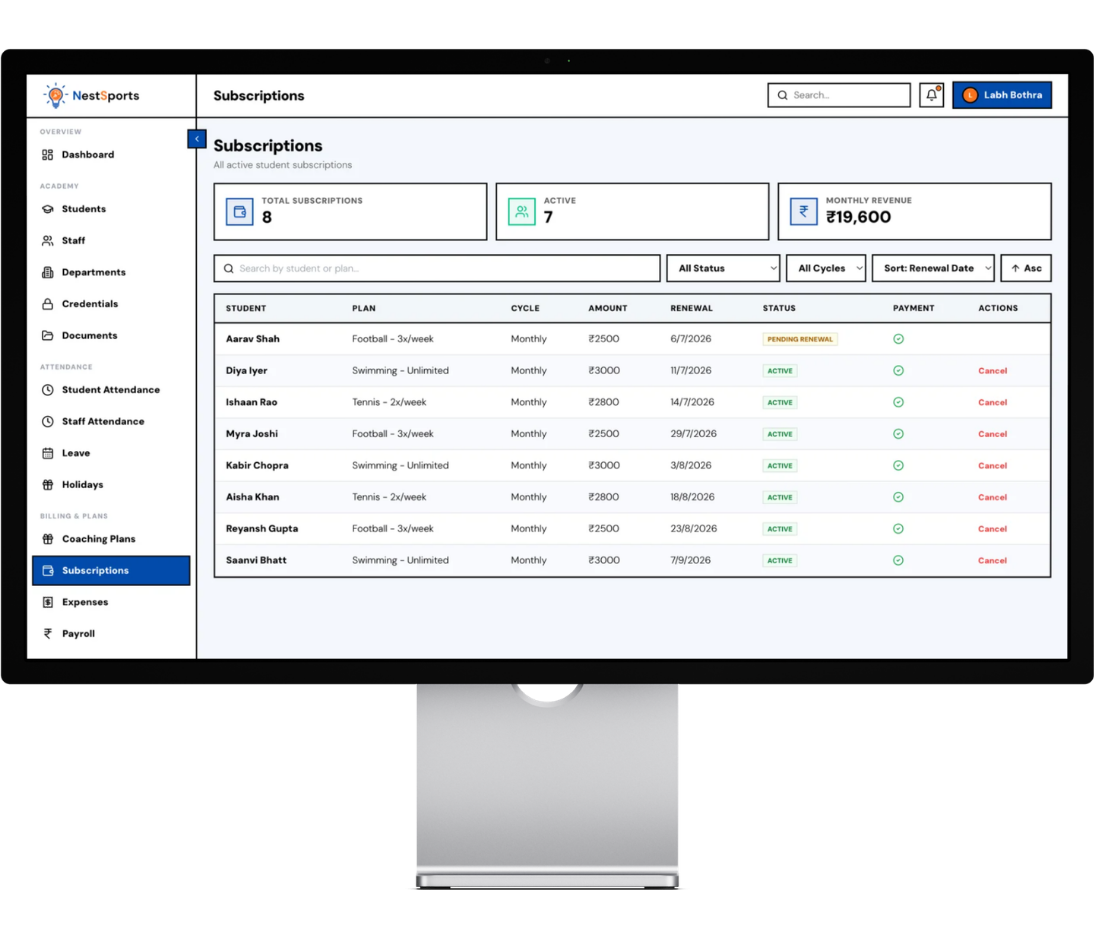Click the Student Attendance clock icon
Viewport: 1094px width, 938px height.
click(x=47, y=389)
